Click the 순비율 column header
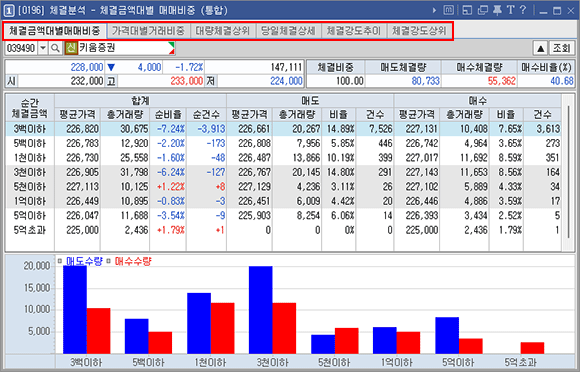The height and width of the screenshot is (372, 580). coord(168,115)
